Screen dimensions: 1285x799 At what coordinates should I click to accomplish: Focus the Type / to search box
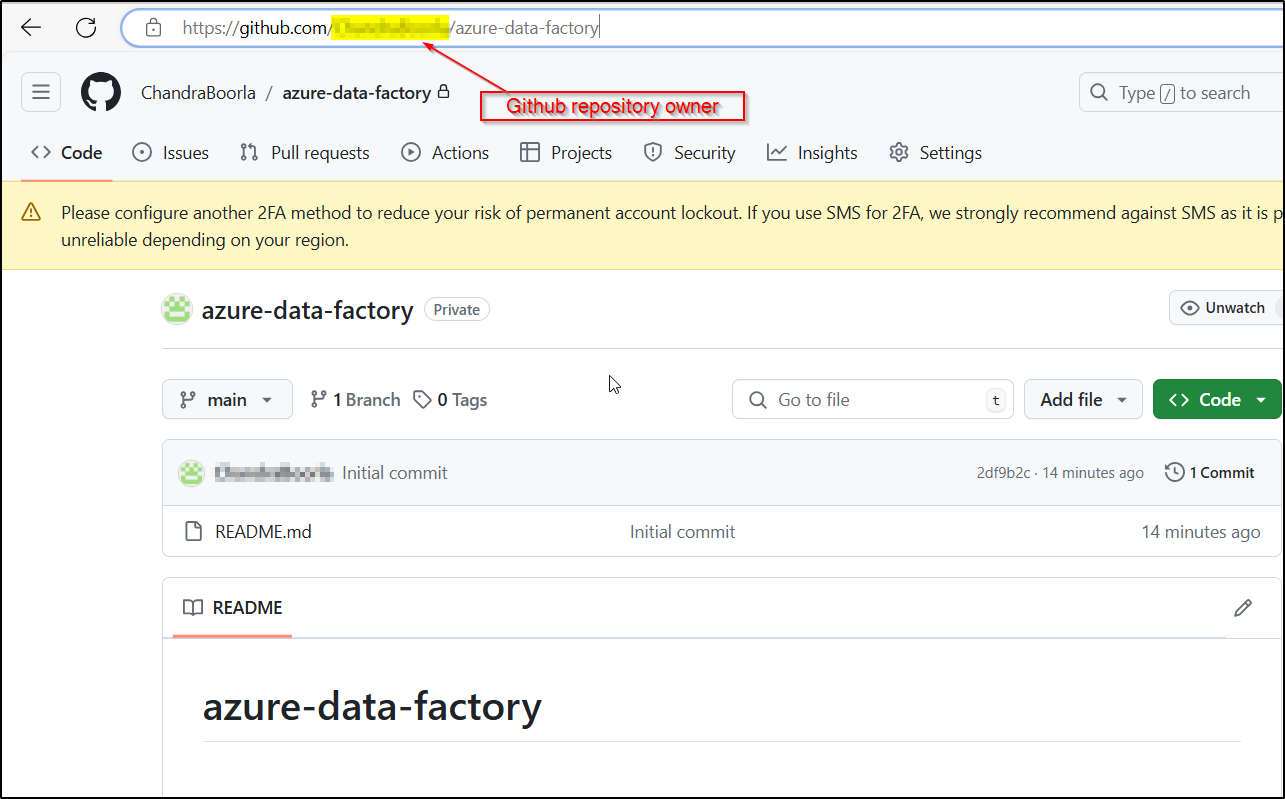click(x=1180, y=93)
